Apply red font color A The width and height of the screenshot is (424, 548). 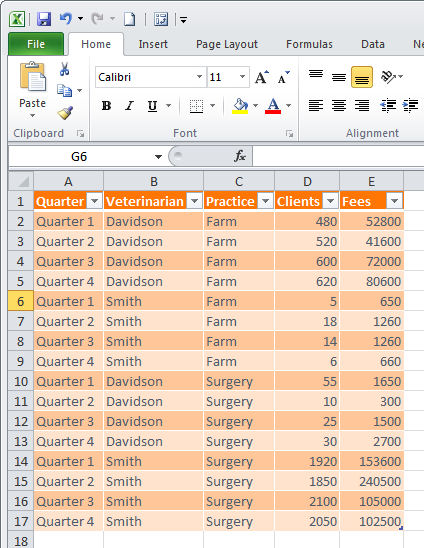[x=273, y=106]
